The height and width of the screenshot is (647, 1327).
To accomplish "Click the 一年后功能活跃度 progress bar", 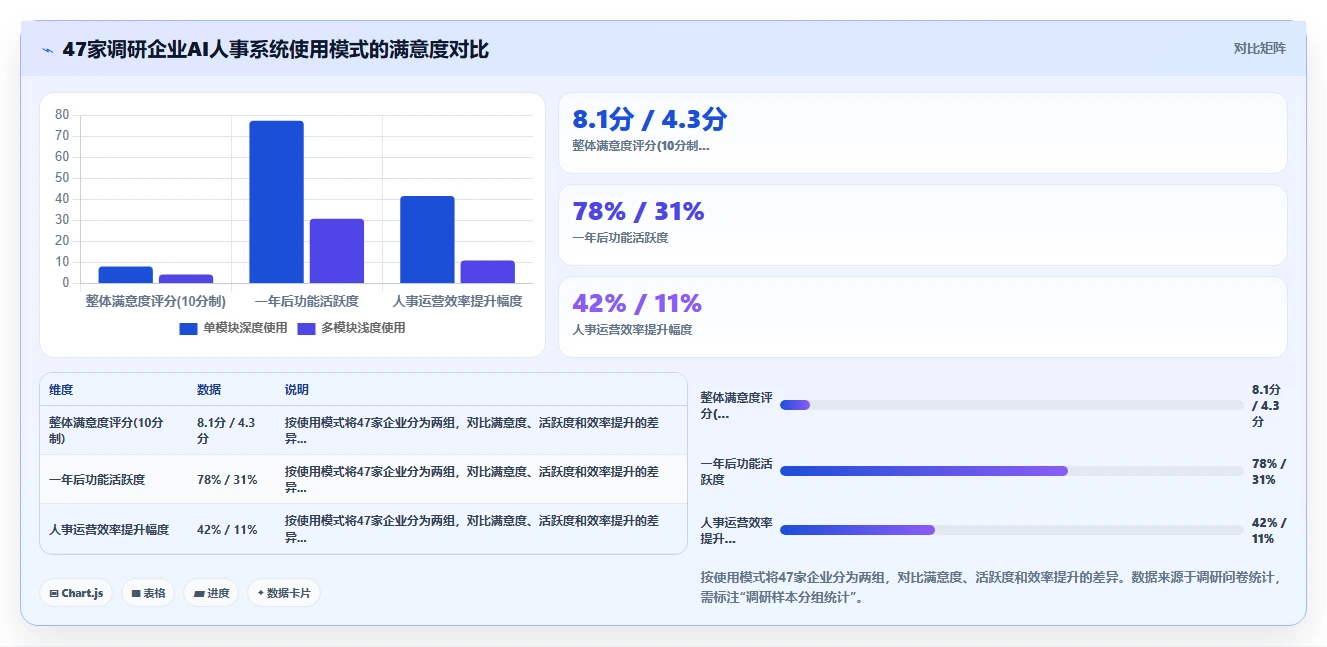I will coord(1011,471).
